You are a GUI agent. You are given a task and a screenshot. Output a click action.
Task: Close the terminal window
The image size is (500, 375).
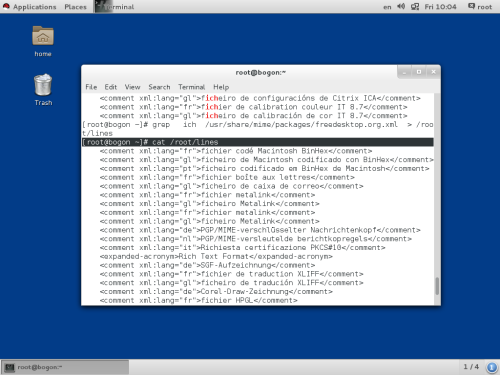click(x=433, y=72)
